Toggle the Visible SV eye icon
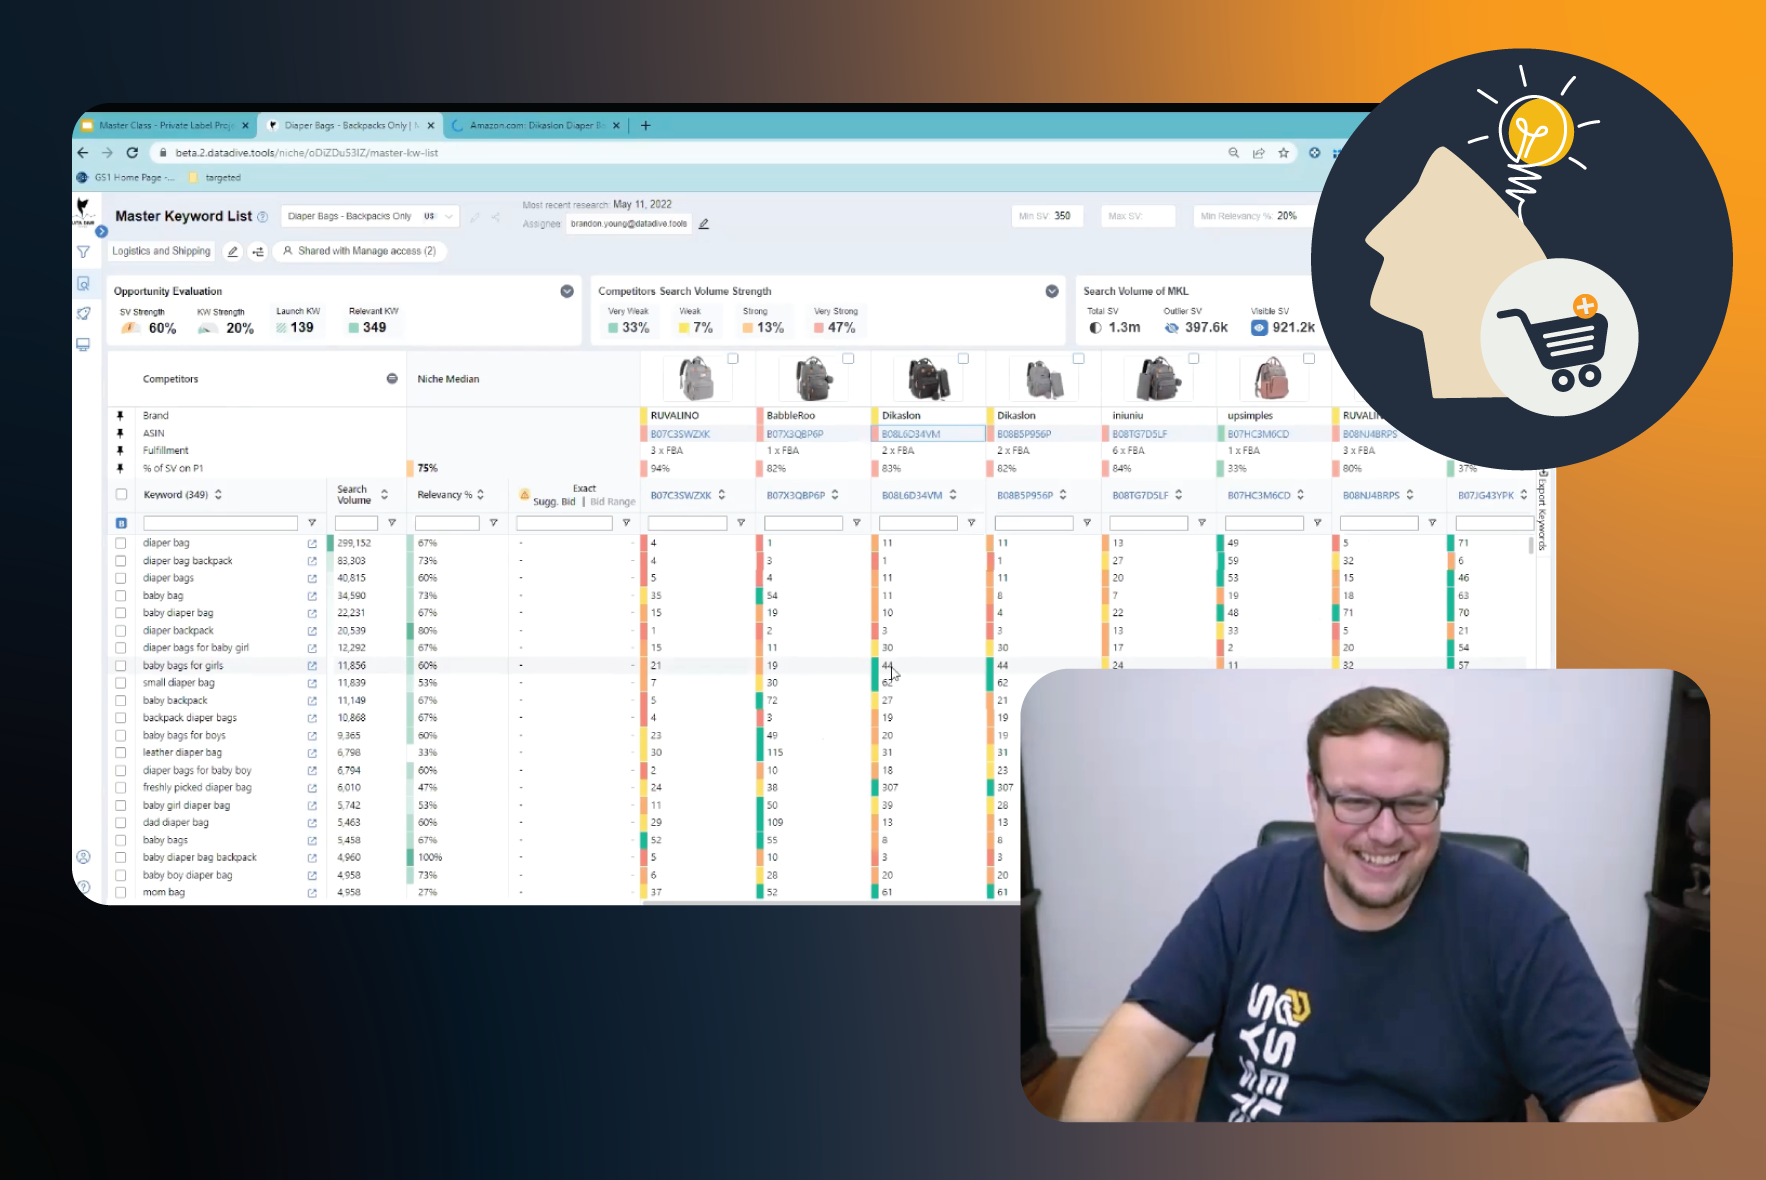The image size is (1766, 1180). click(1259, 328)
